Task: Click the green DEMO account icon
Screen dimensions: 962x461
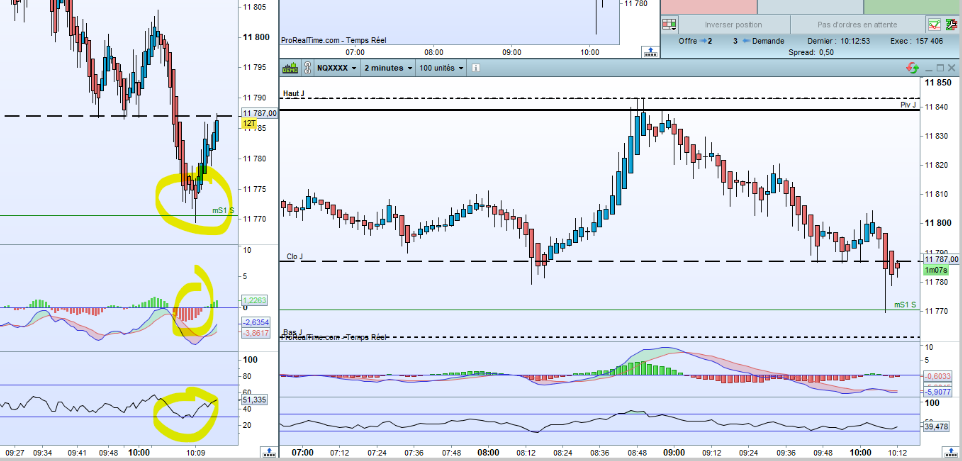Action: 290,68
